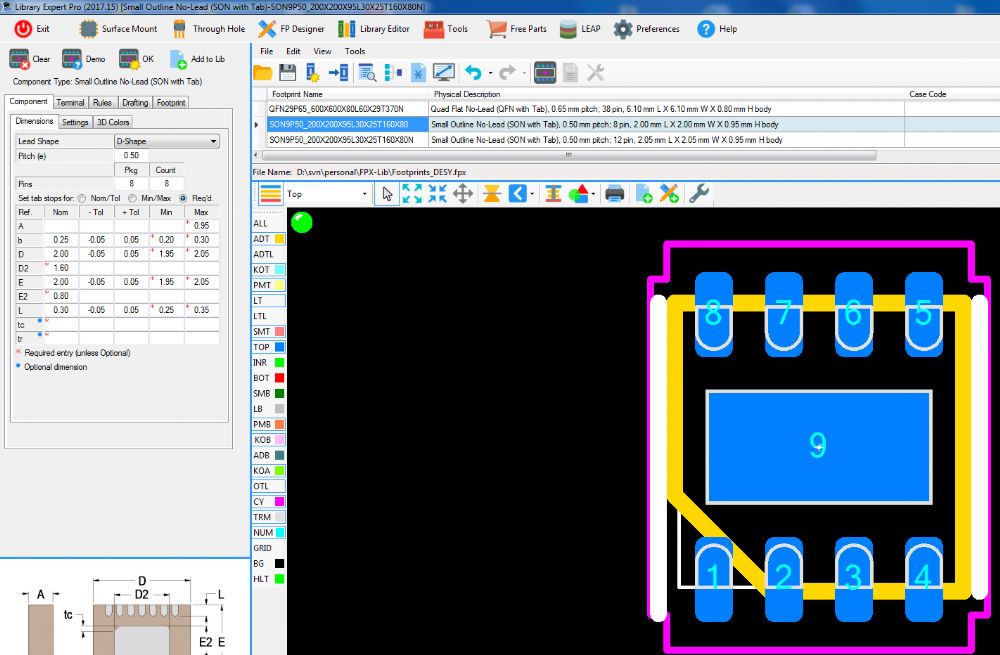Click Add to Lib icon
Viewport: 1000px width, 655px height.
(179, 59)
